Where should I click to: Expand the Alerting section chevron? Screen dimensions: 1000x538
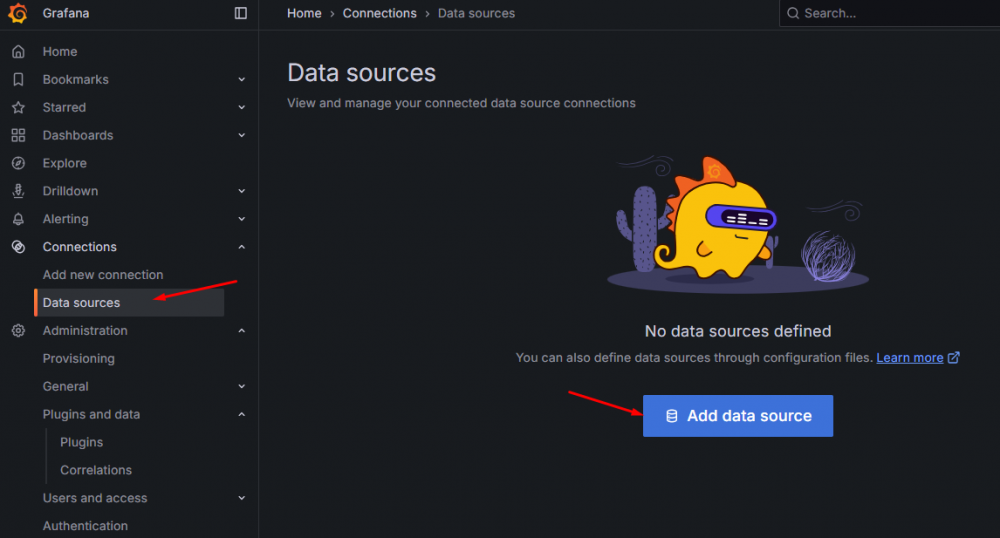pos(242,219)
